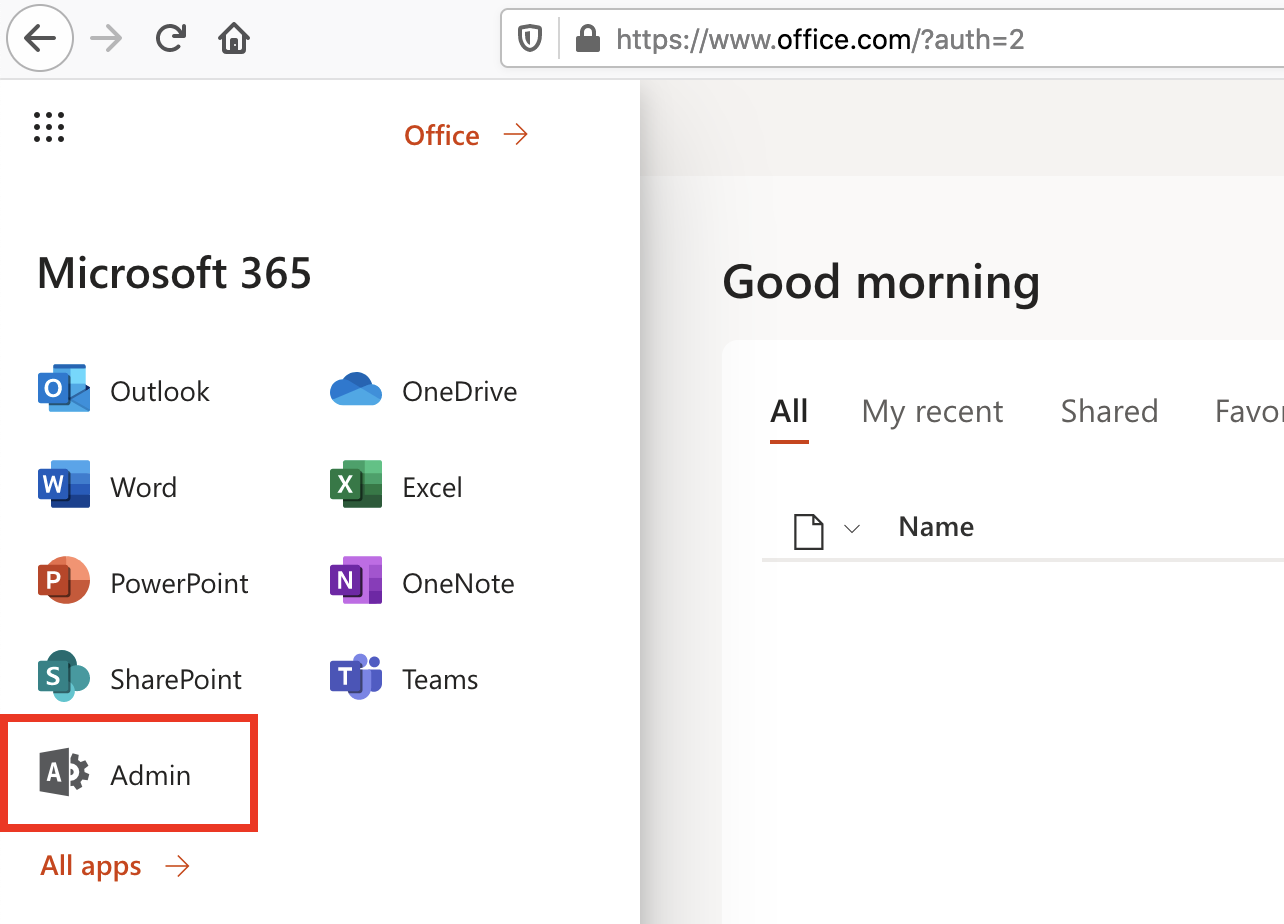This screenshot has width=1284, height=924.
Task: Go to the browser home page
Action: coord(234,39)
